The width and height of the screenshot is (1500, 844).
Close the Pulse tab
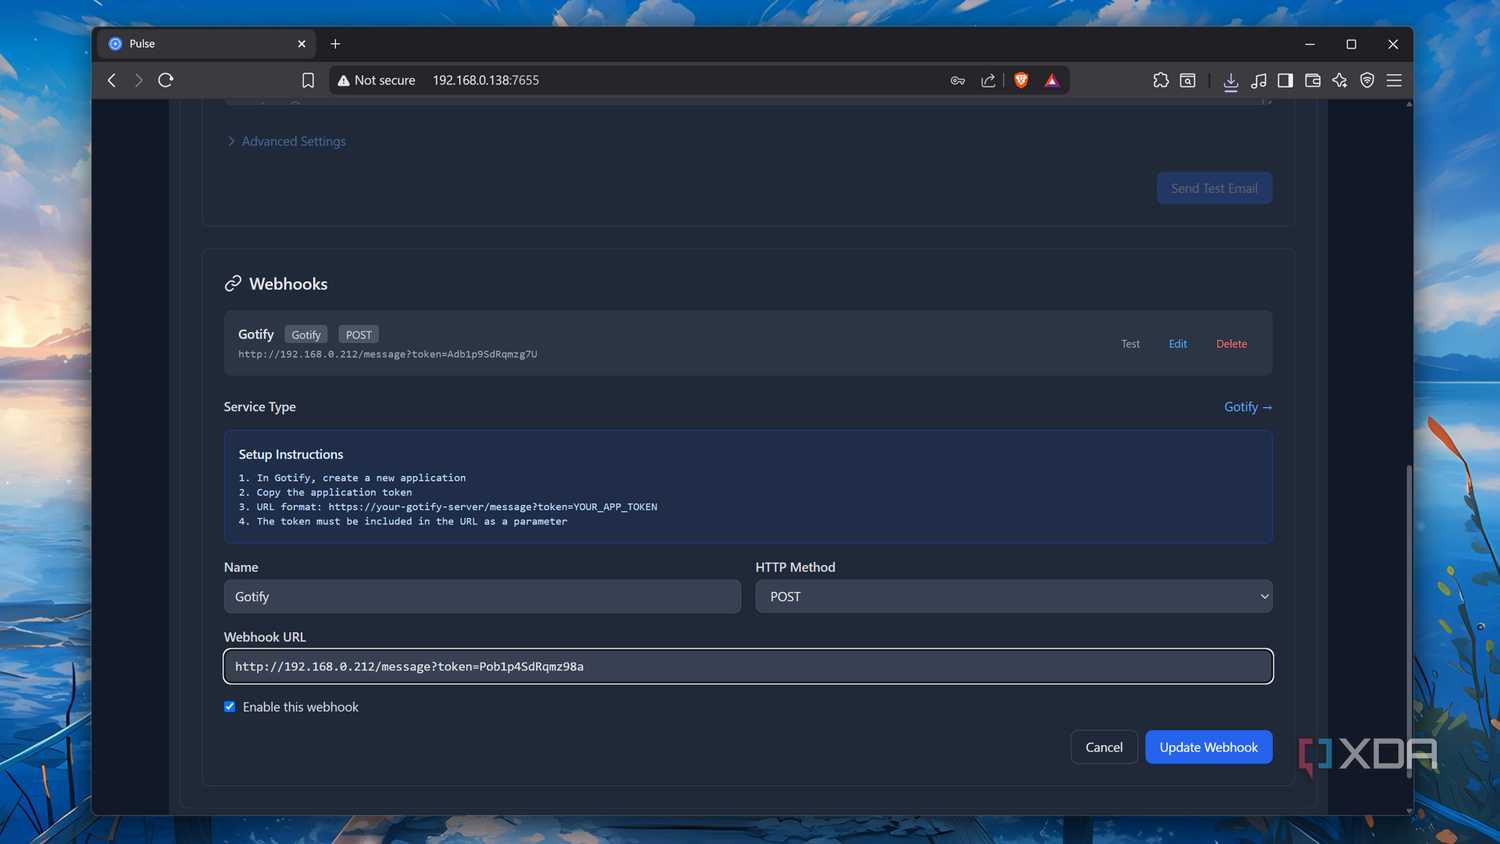(302, 44)
